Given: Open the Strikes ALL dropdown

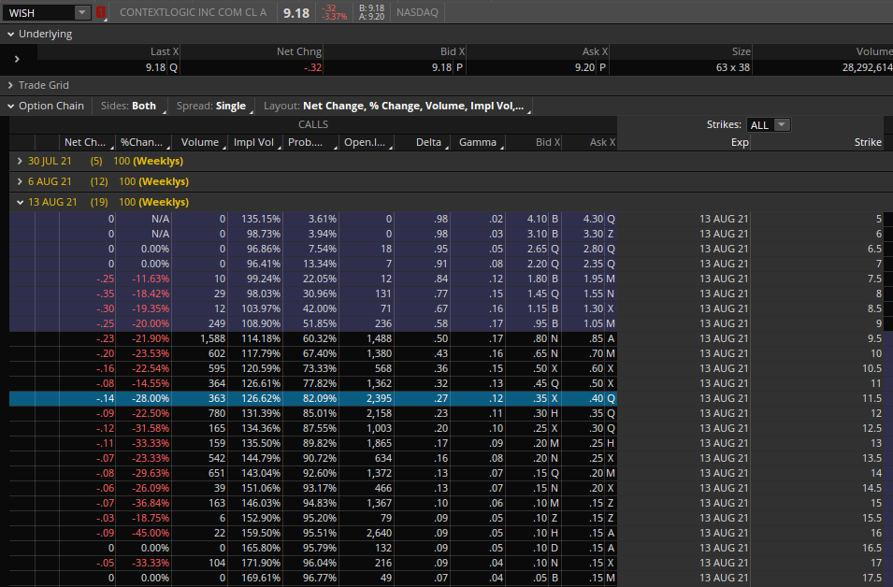Looking at the screenshot, I should point(768,125).
